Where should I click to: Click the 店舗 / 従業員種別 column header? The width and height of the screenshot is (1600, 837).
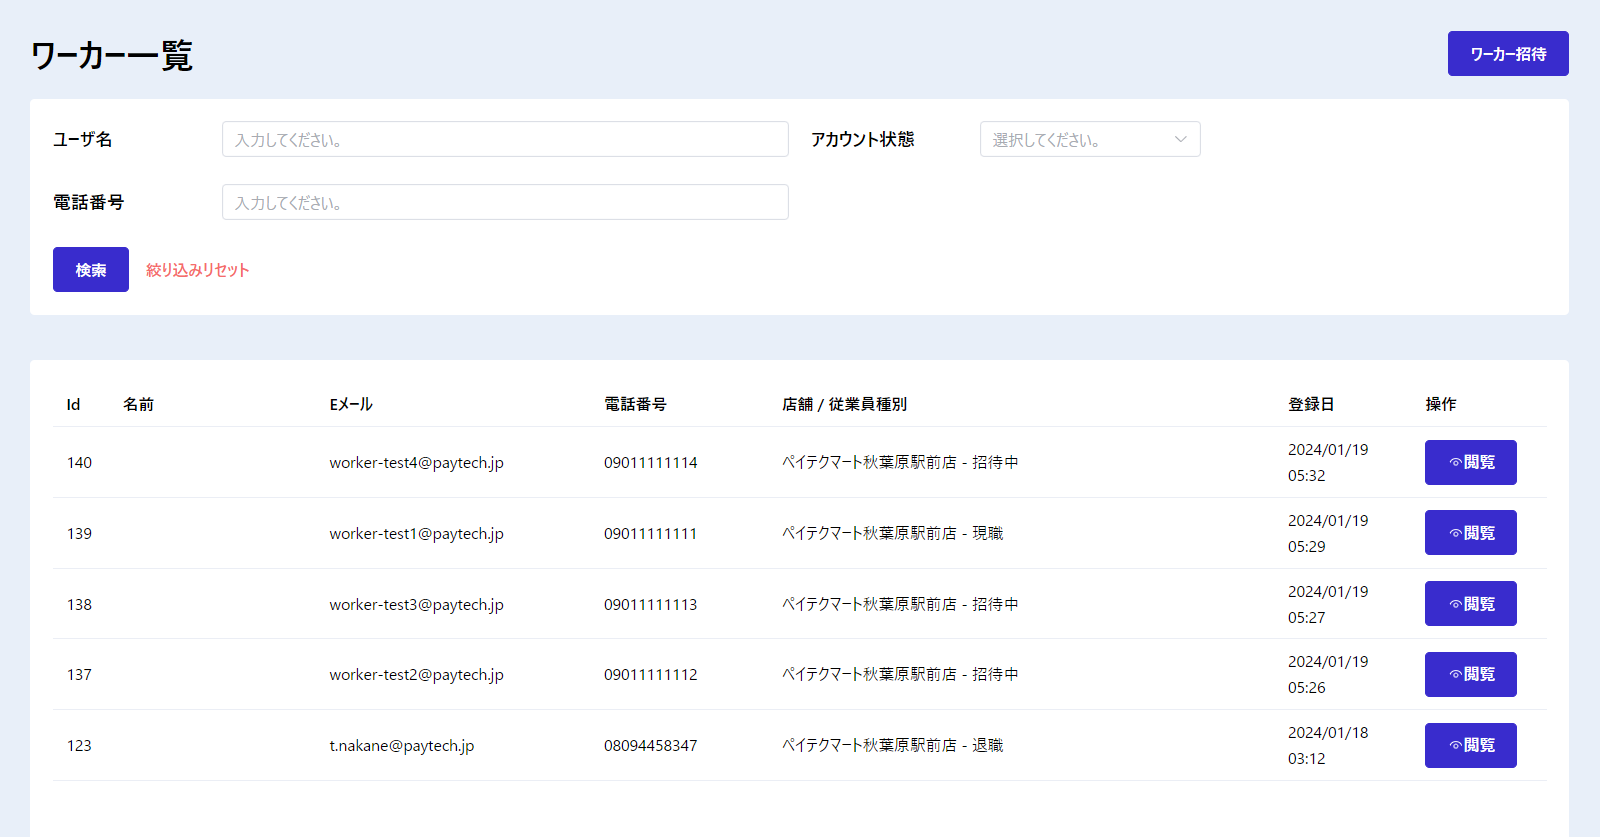[845, 404]
